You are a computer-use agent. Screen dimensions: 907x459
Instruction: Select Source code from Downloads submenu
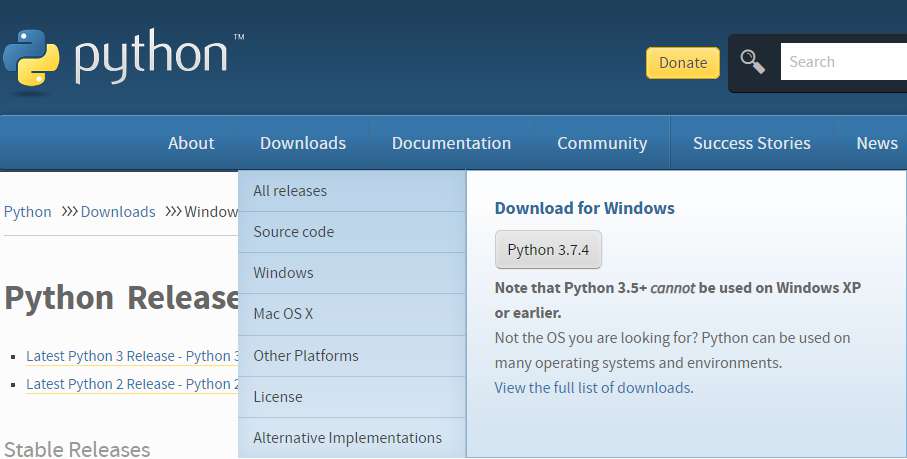[352, 232]
